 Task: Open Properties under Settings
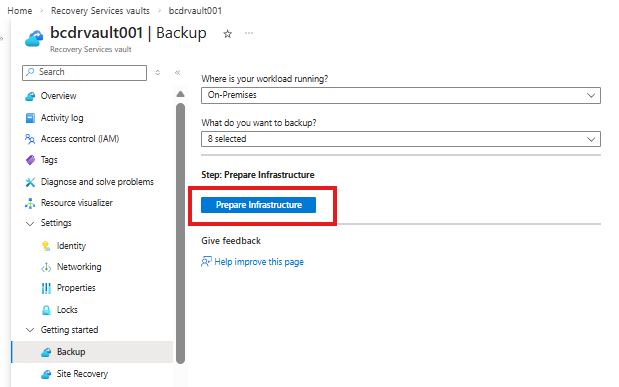(x=76, y=288)
